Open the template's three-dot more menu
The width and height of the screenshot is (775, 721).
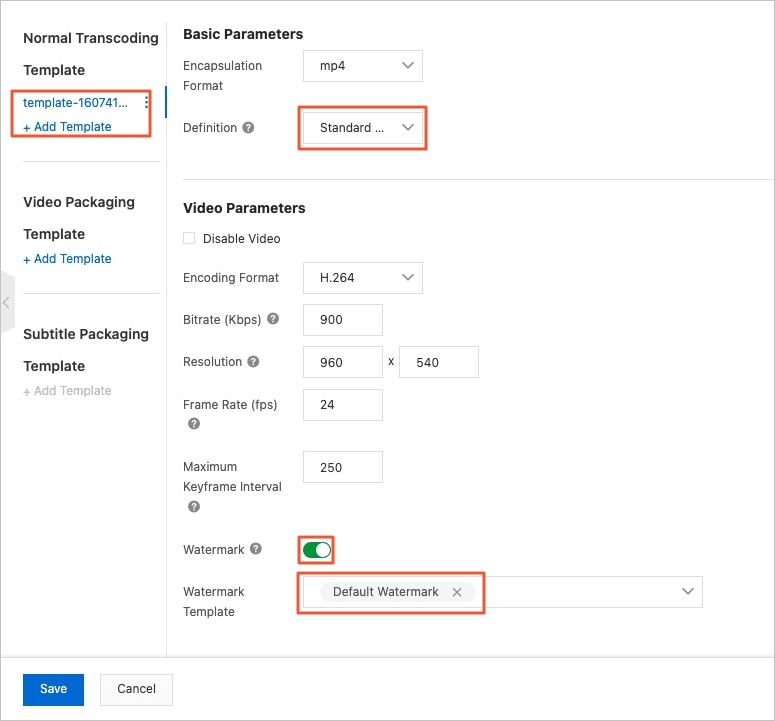click(x=147, y=103)
